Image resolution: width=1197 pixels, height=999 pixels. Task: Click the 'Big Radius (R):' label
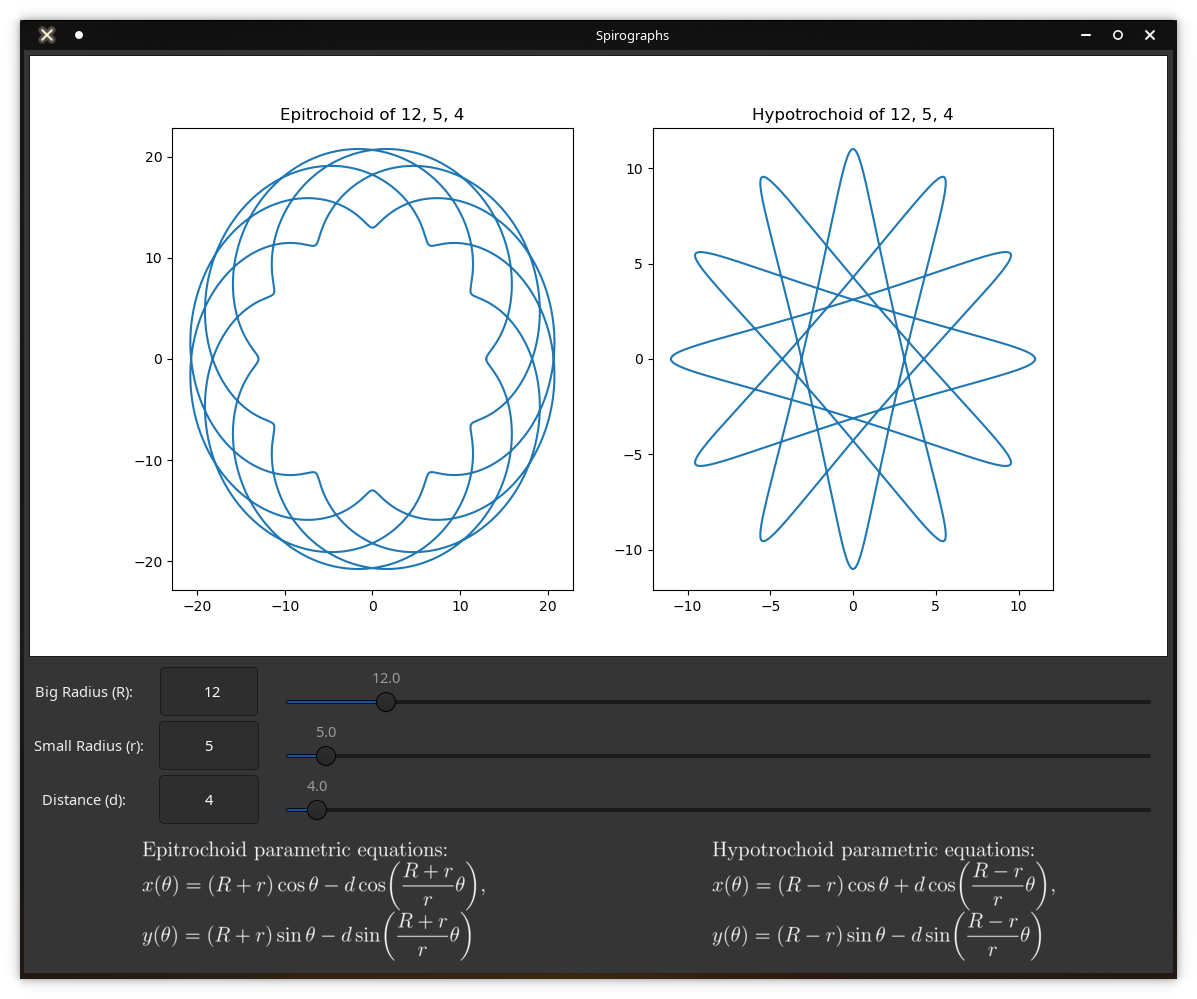coord(84,692)
